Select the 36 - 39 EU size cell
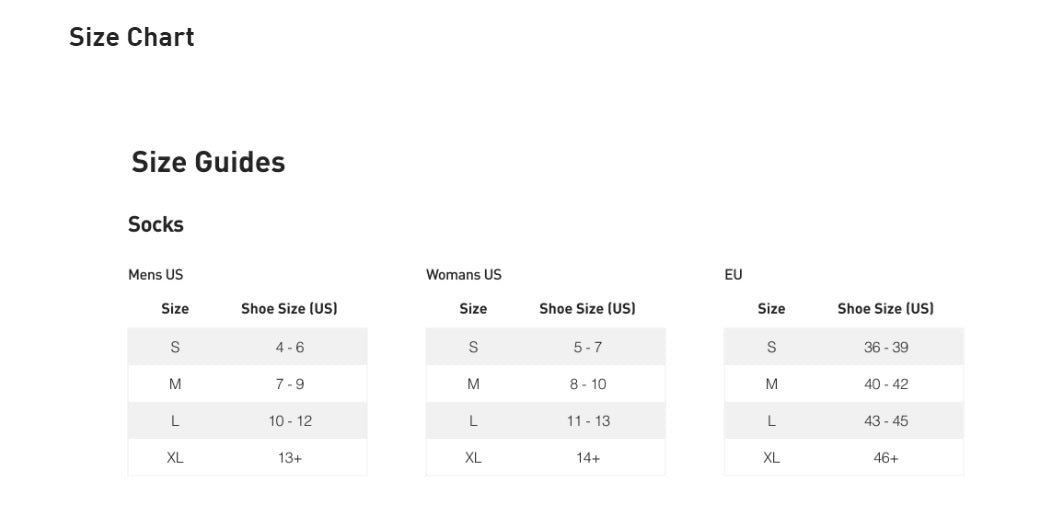This screenshot has width=1049, height=509. click(886, 347)
